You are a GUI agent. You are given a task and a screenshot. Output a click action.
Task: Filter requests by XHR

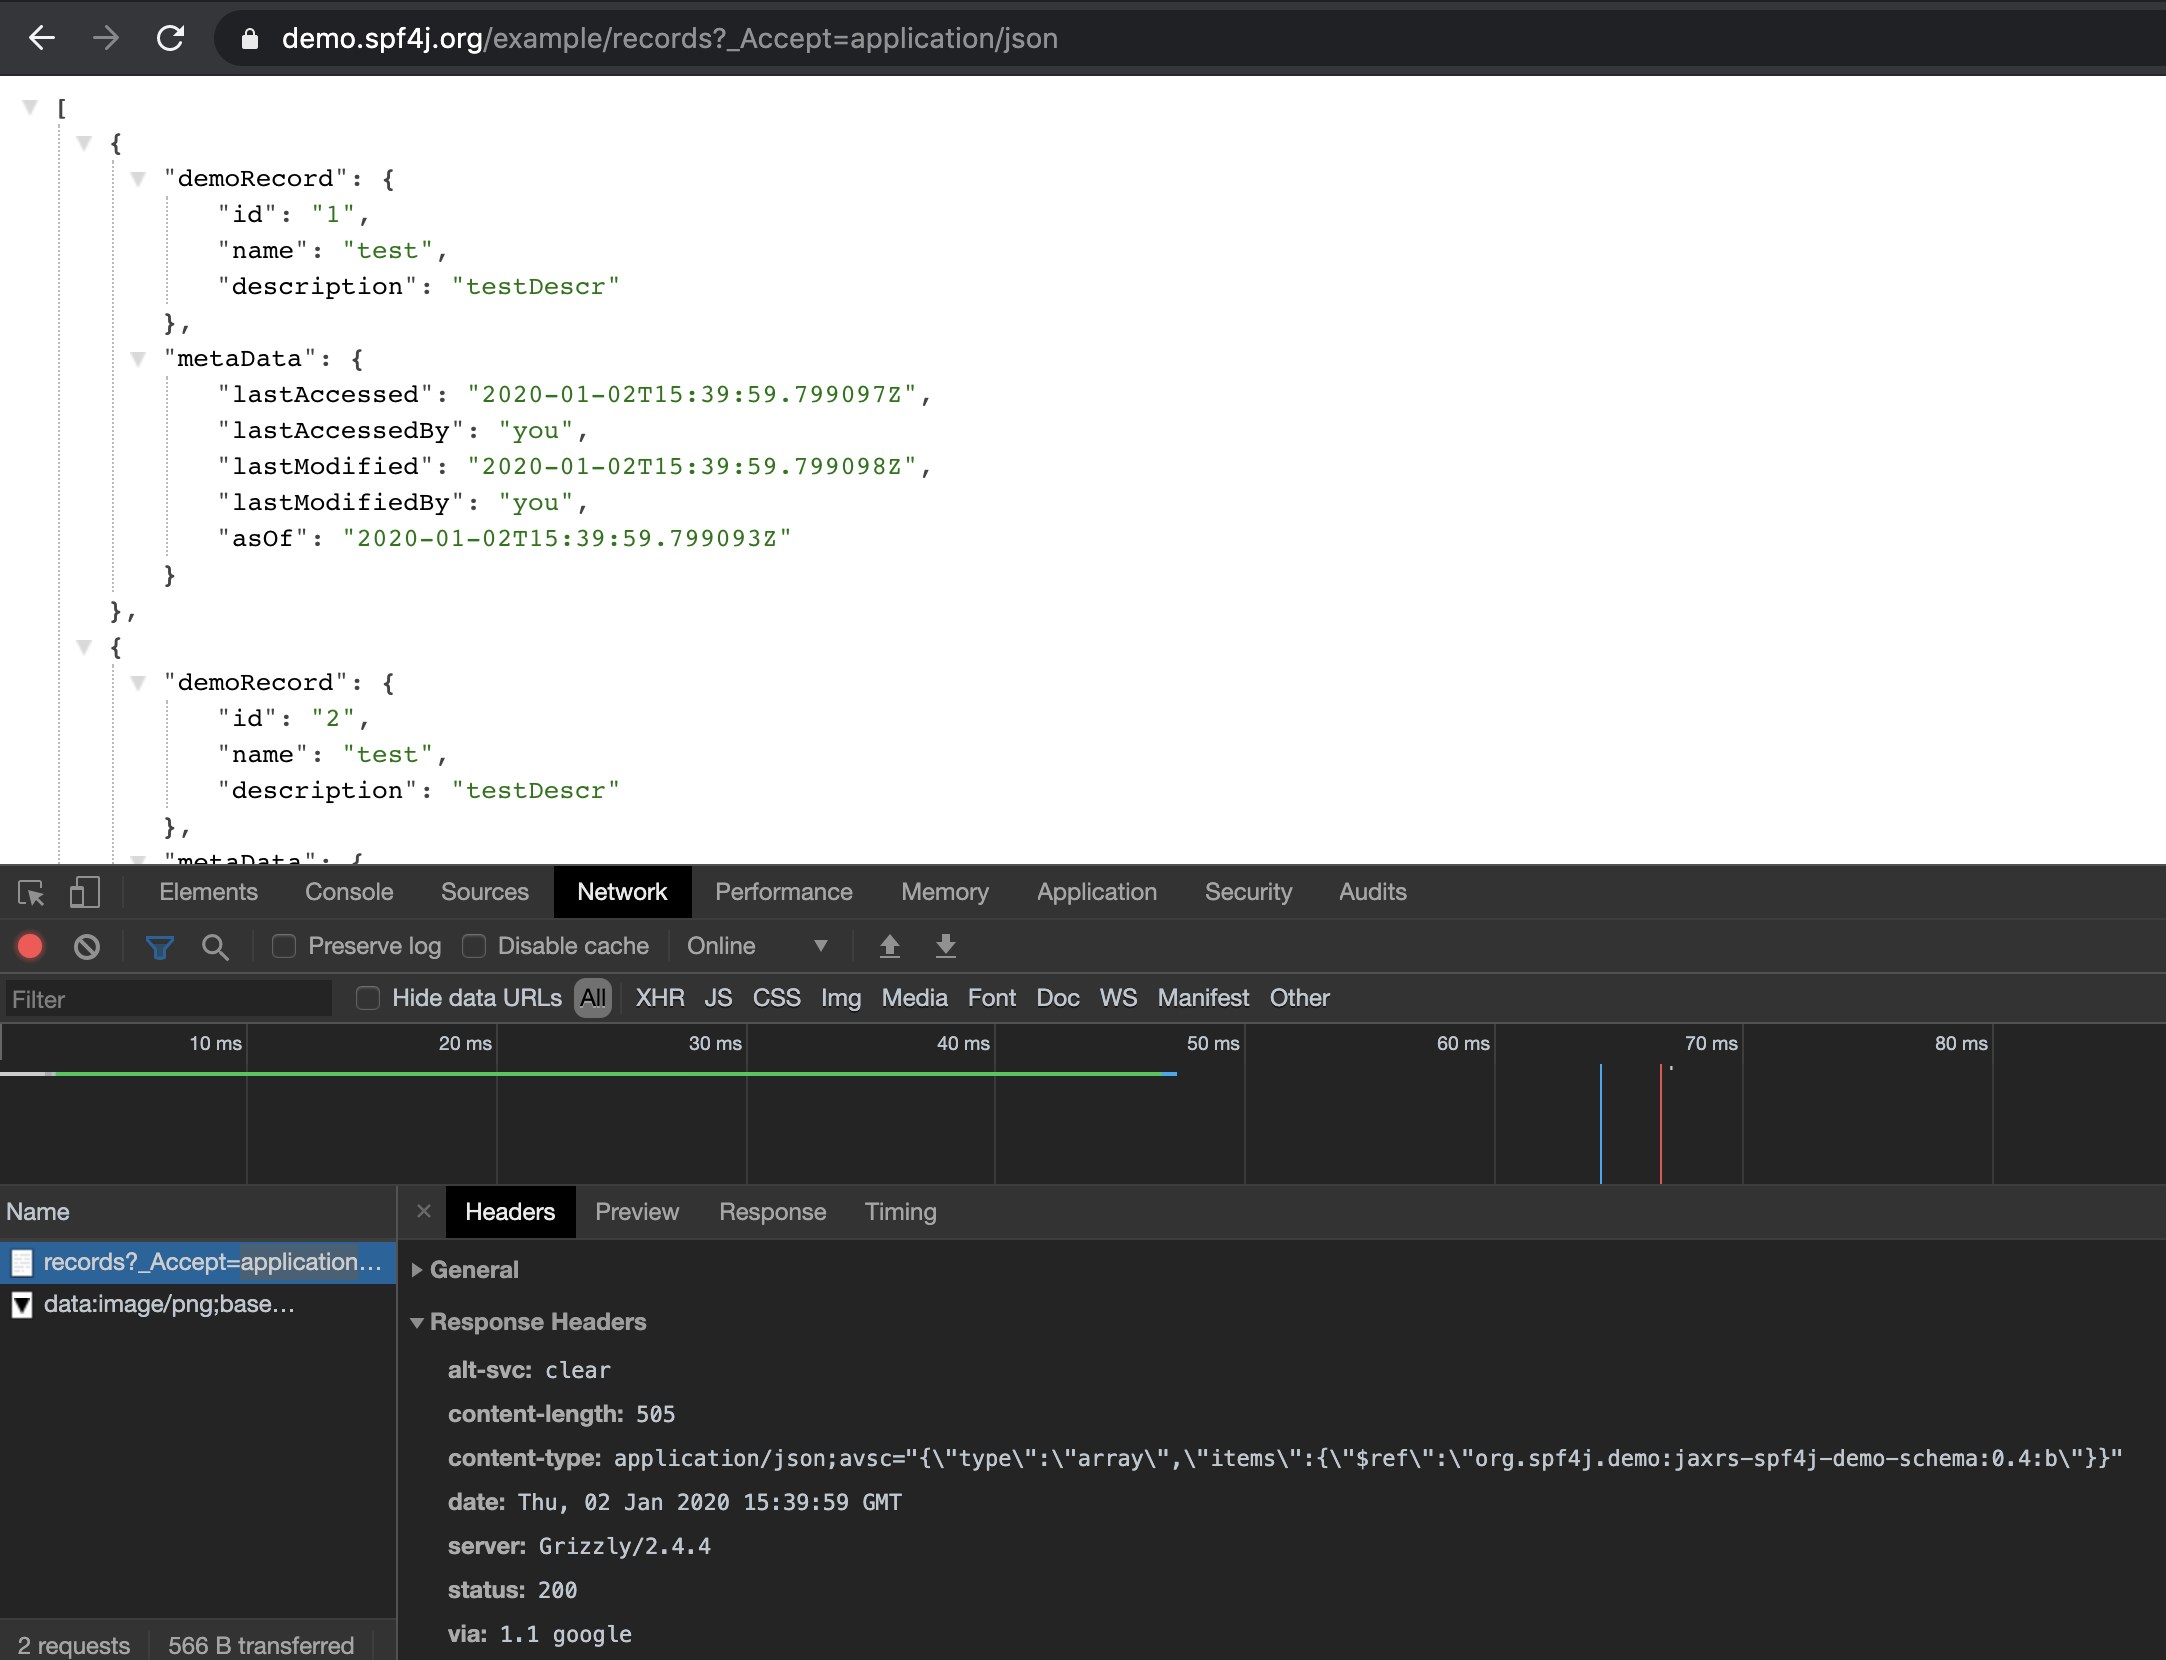click(660, 998)
